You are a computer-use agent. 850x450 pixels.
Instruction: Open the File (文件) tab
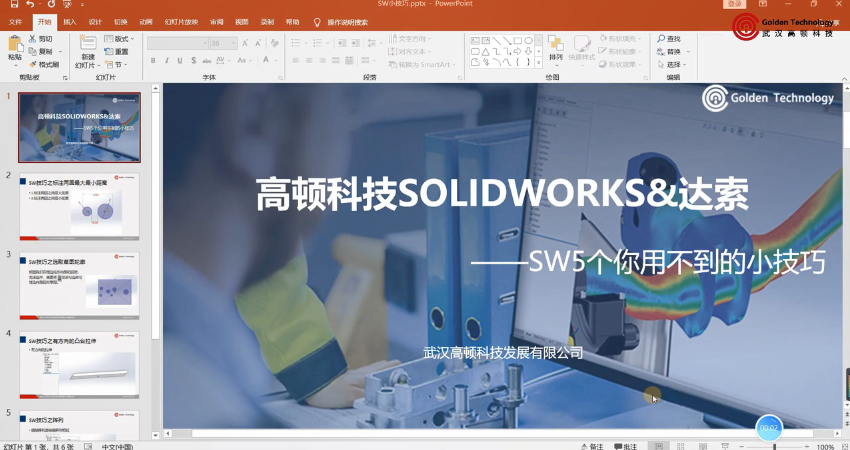click(x=16, y=22)
